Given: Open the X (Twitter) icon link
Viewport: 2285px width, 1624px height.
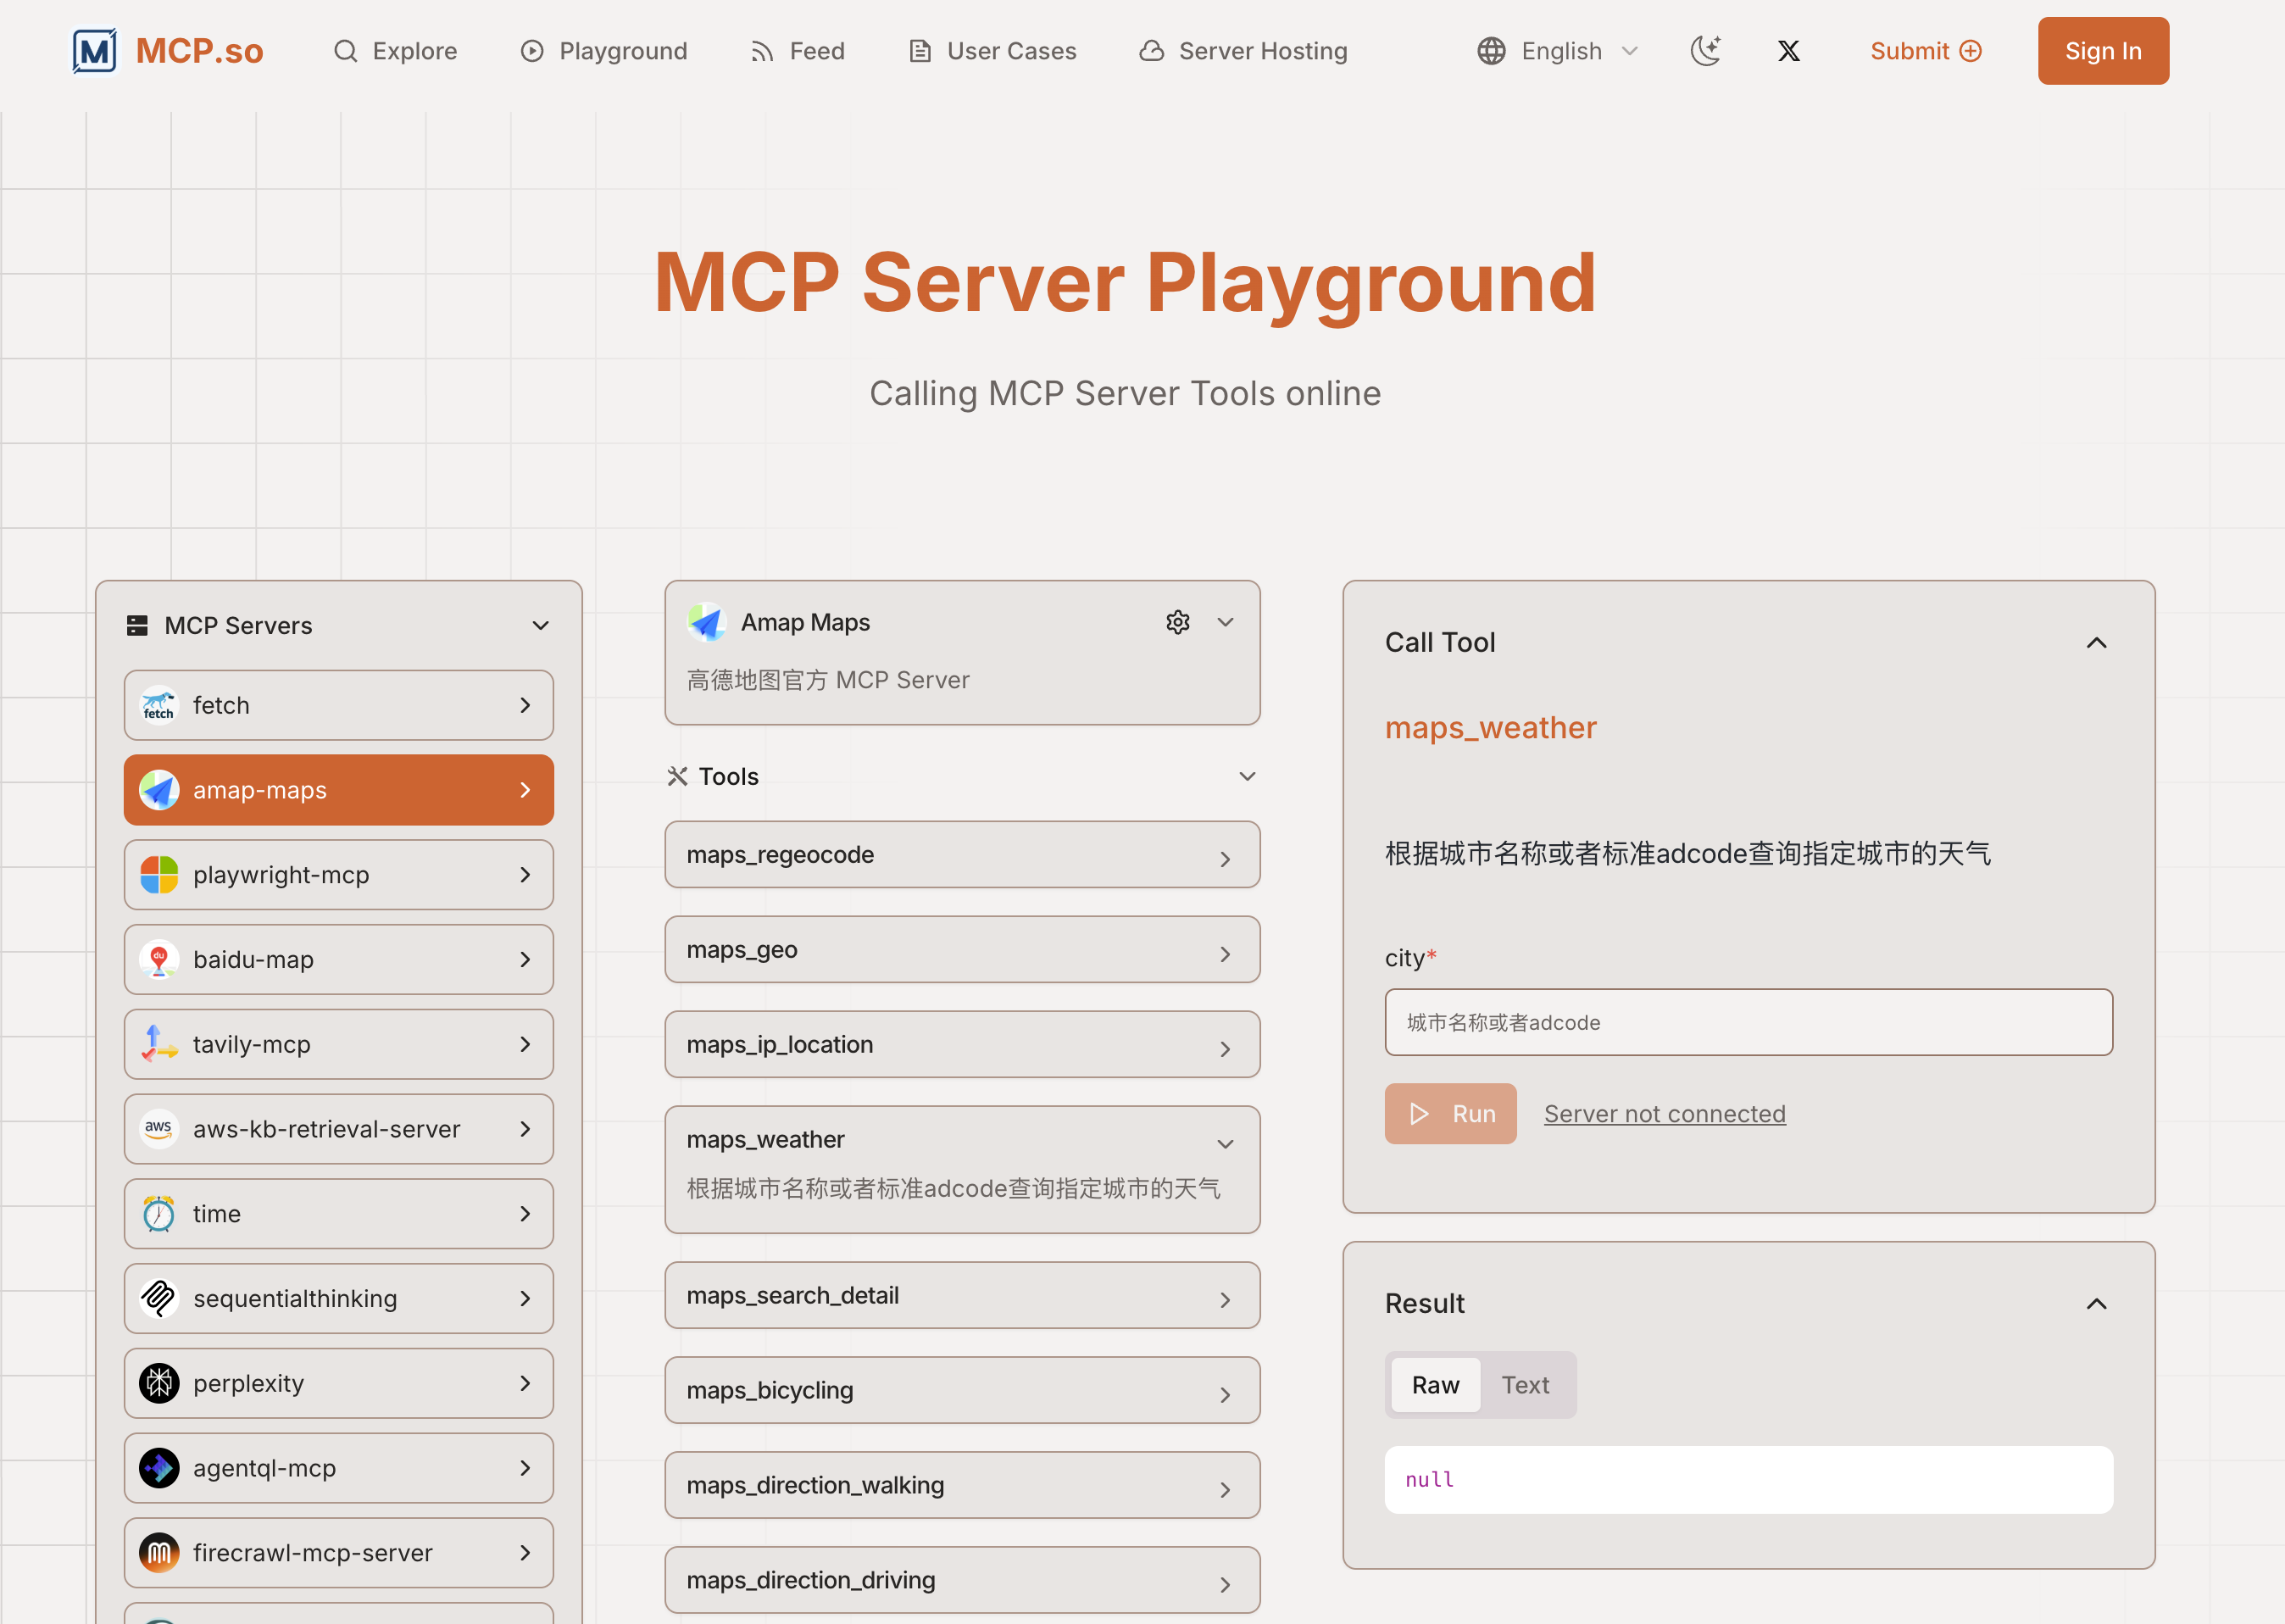Looking at the screenshot, I should 1788,51.
